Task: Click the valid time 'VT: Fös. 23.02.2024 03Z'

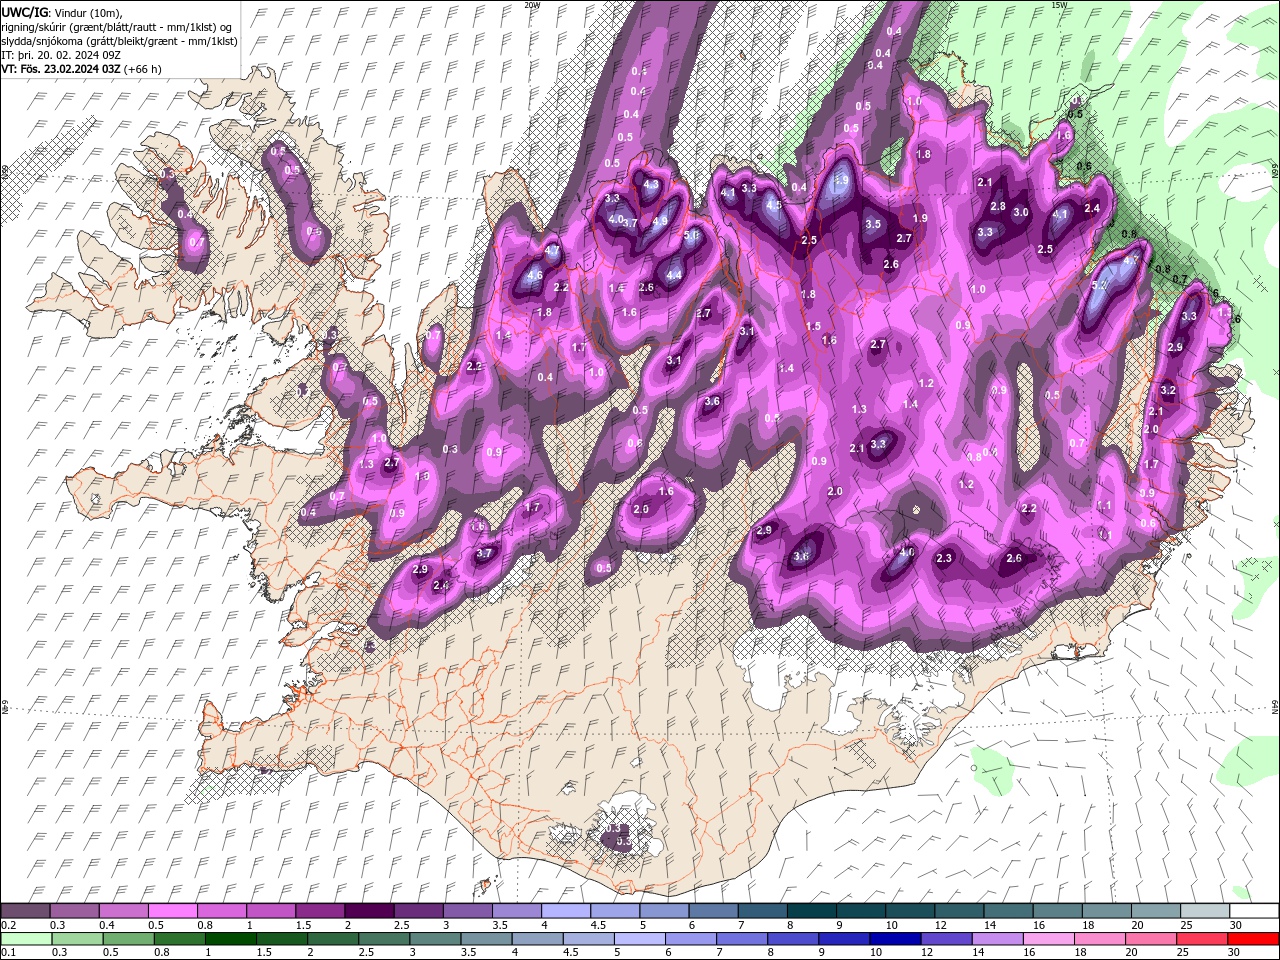Action: (61, 69)
